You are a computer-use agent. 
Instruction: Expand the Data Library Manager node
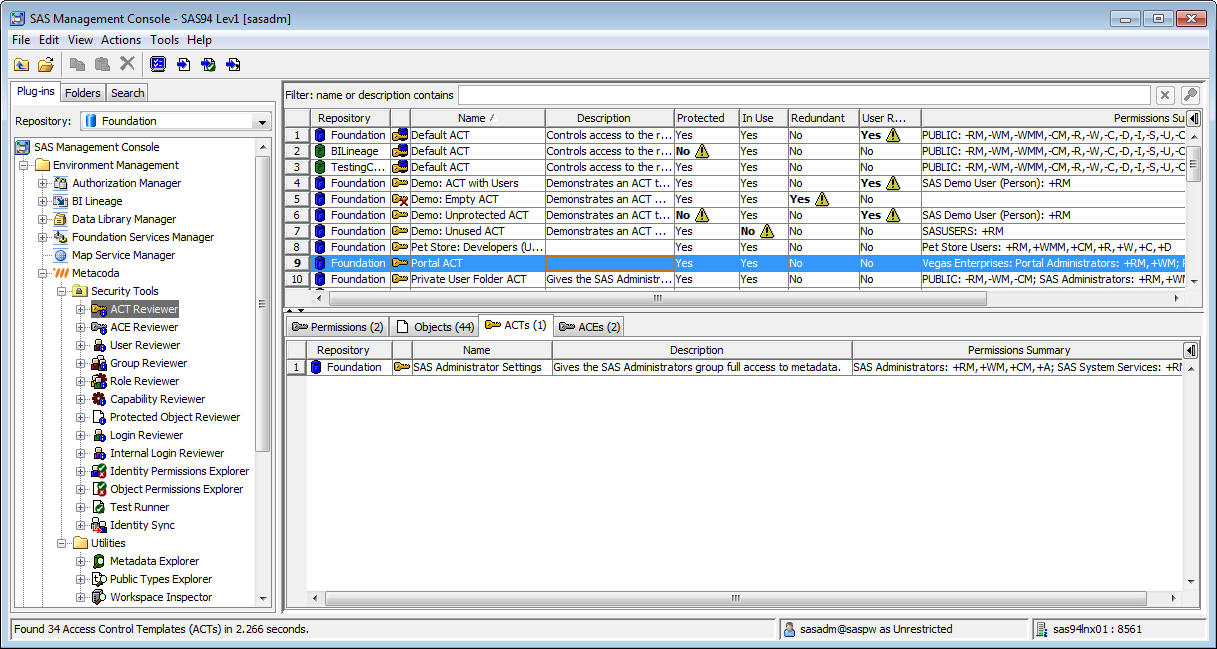click(43, 219)
